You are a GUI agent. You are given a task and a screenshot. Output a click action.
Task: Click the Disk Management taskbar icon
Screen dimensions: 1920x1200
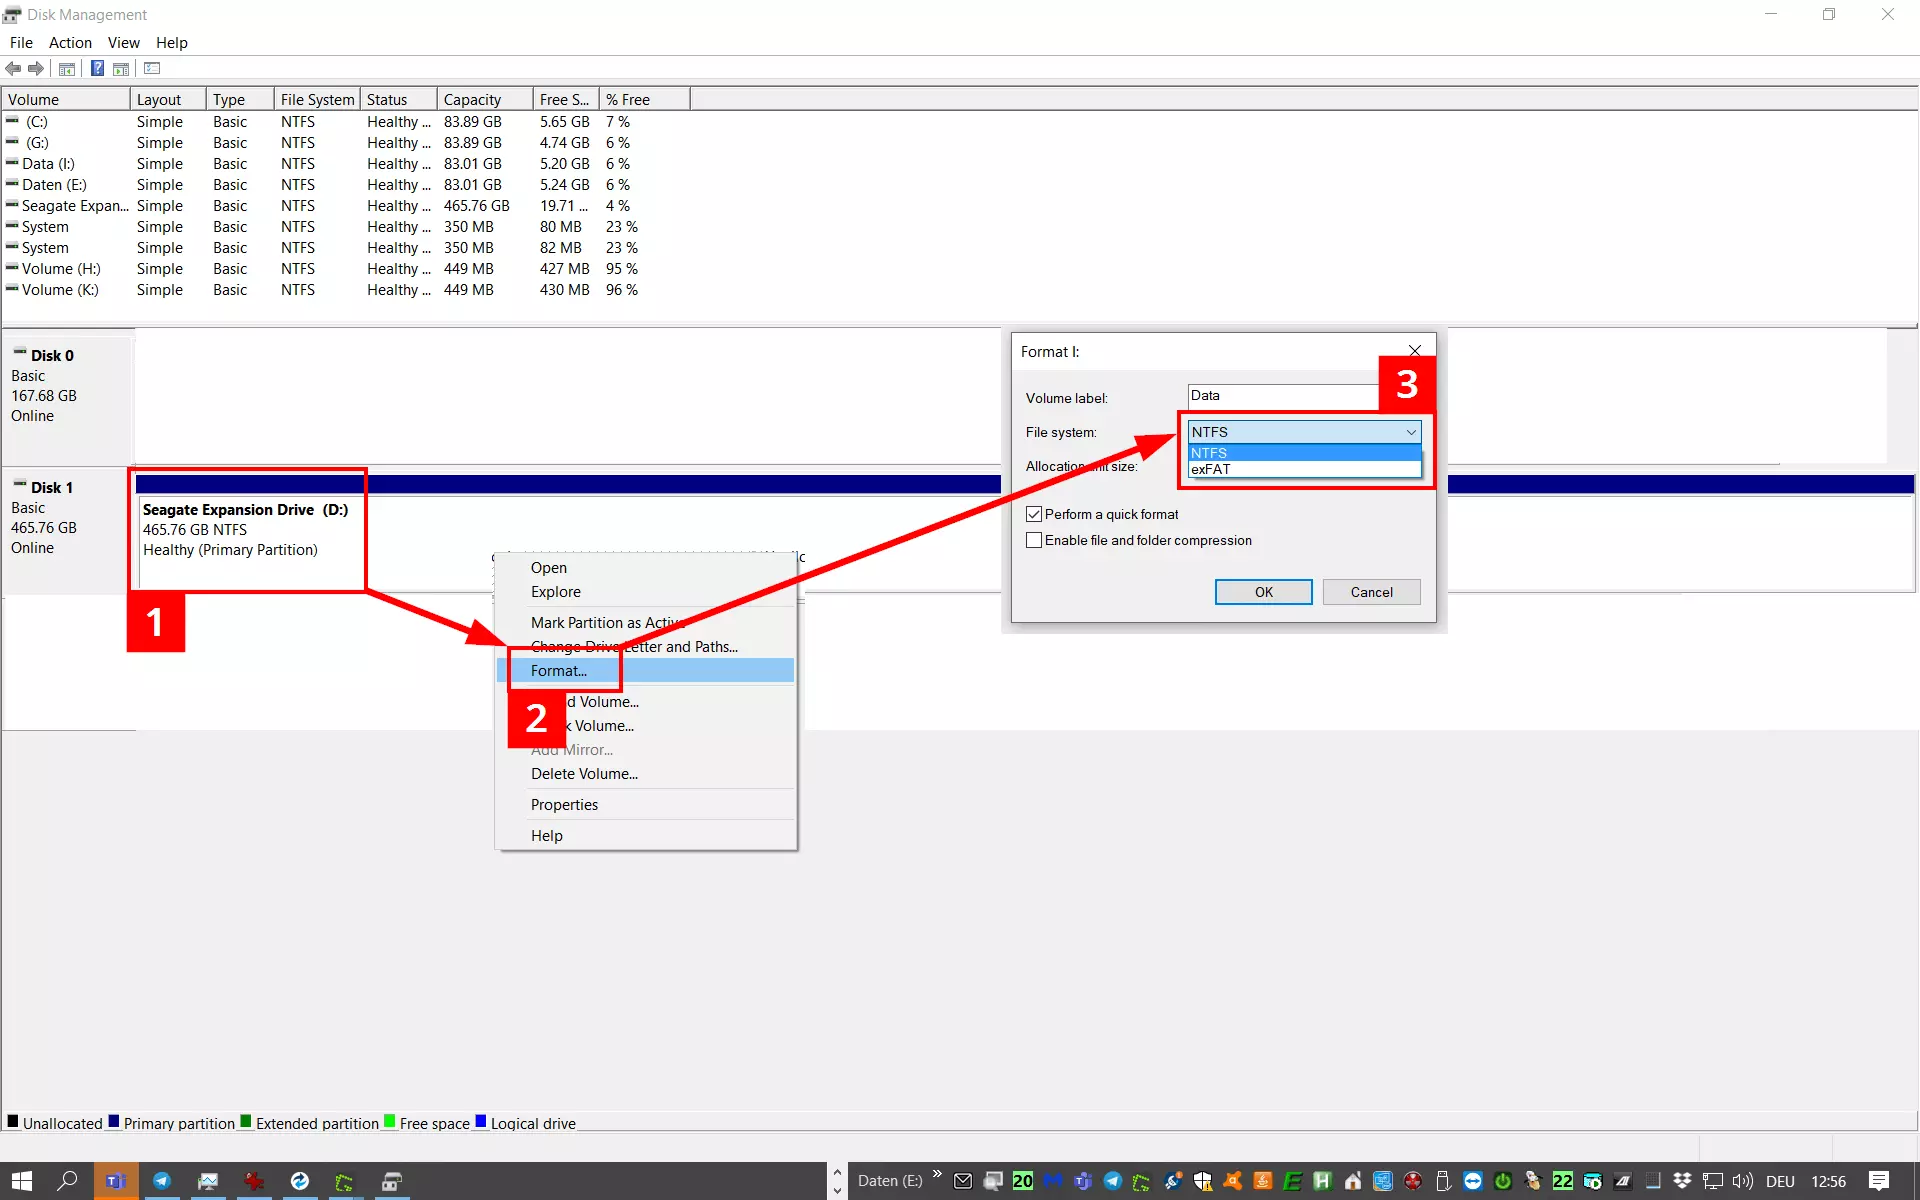click(x=392, y=1181)
